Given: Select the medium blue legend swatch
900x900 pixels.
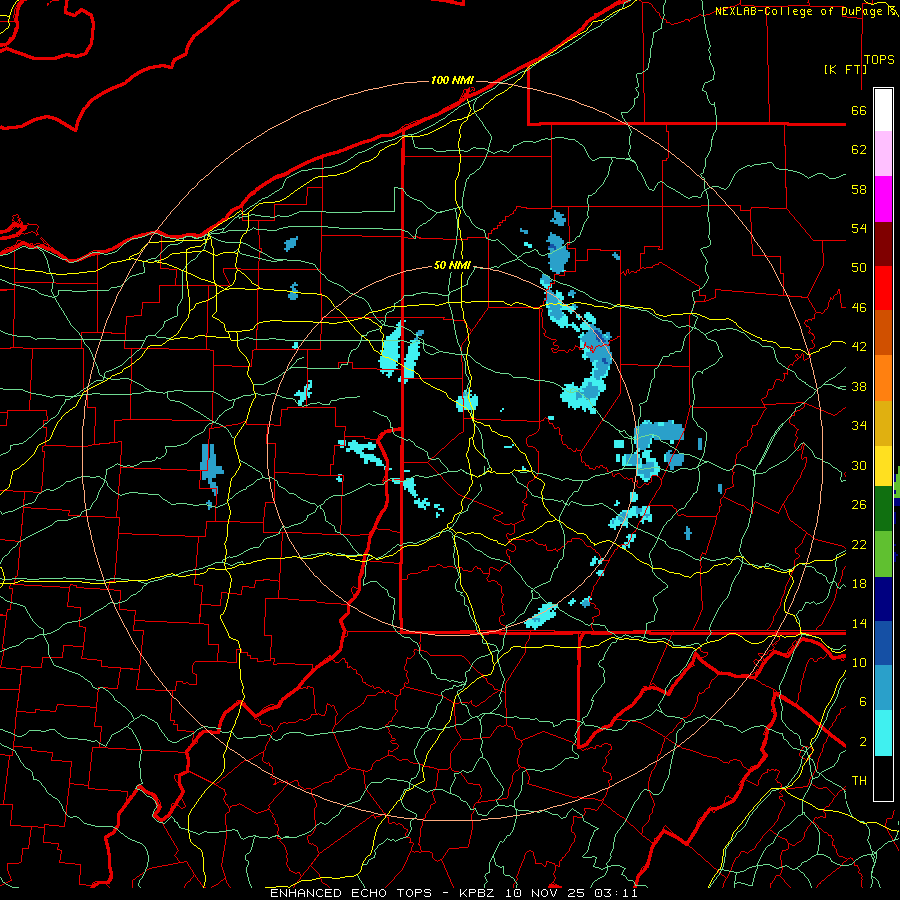Looking at the screenshot, I should click(x=883, y=643).
